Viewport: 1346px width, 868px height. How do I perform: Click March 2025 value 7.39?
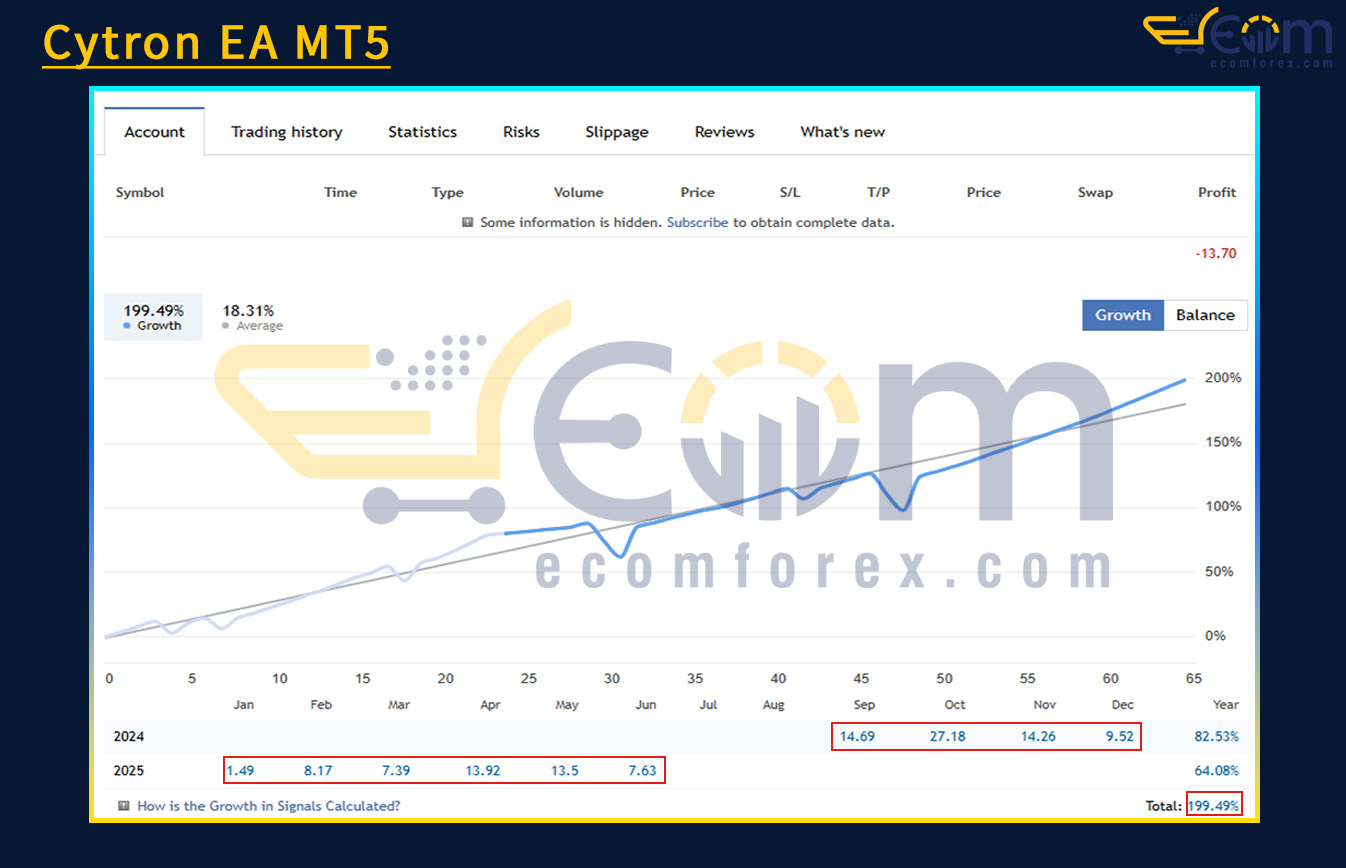click(395, 770)
